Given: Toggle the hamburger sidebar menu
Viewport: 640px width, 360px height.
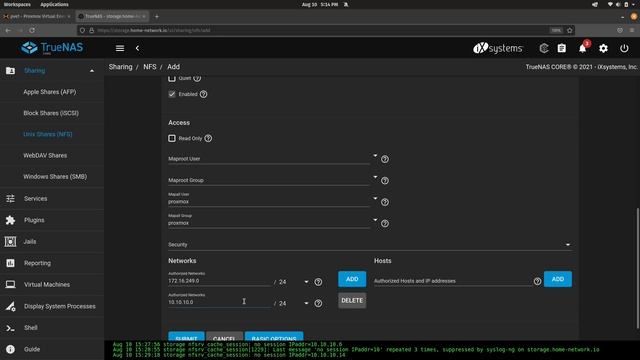Looking at the screenshot, I should 120,48.
